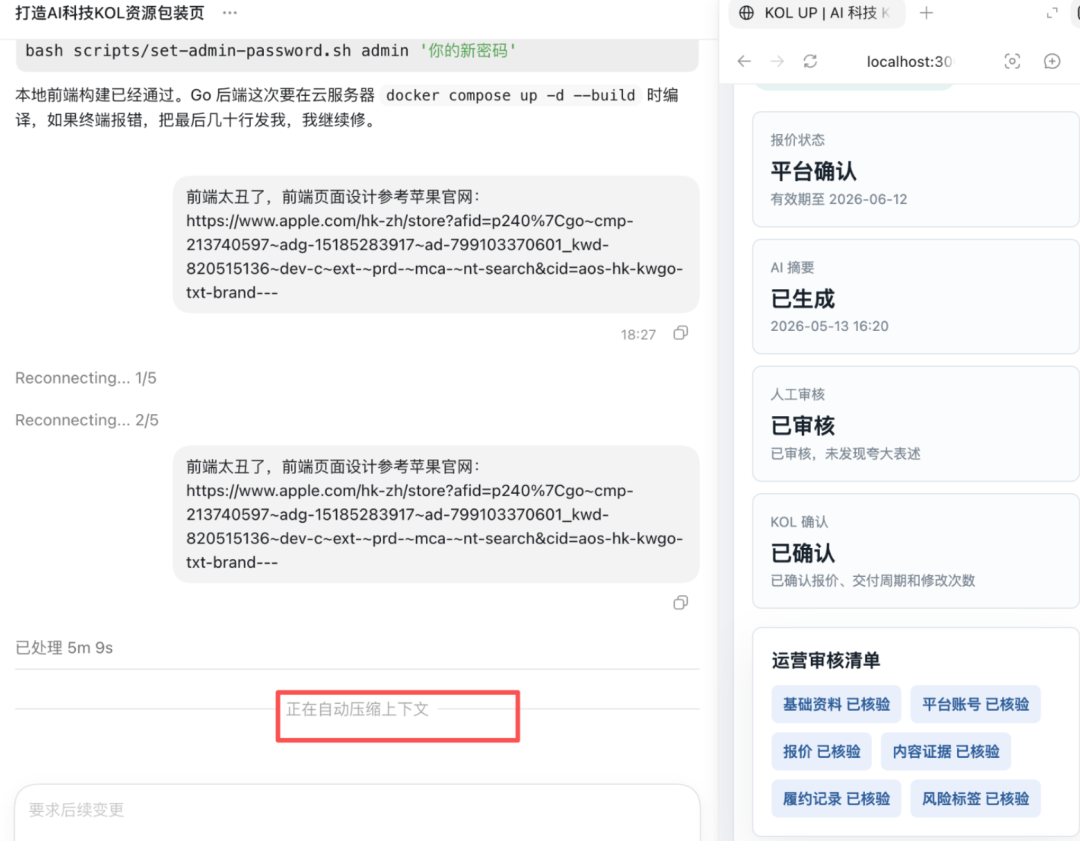Go back in the preview browser
This screenshot has width=1080, height=841.
tap(744, 61)
